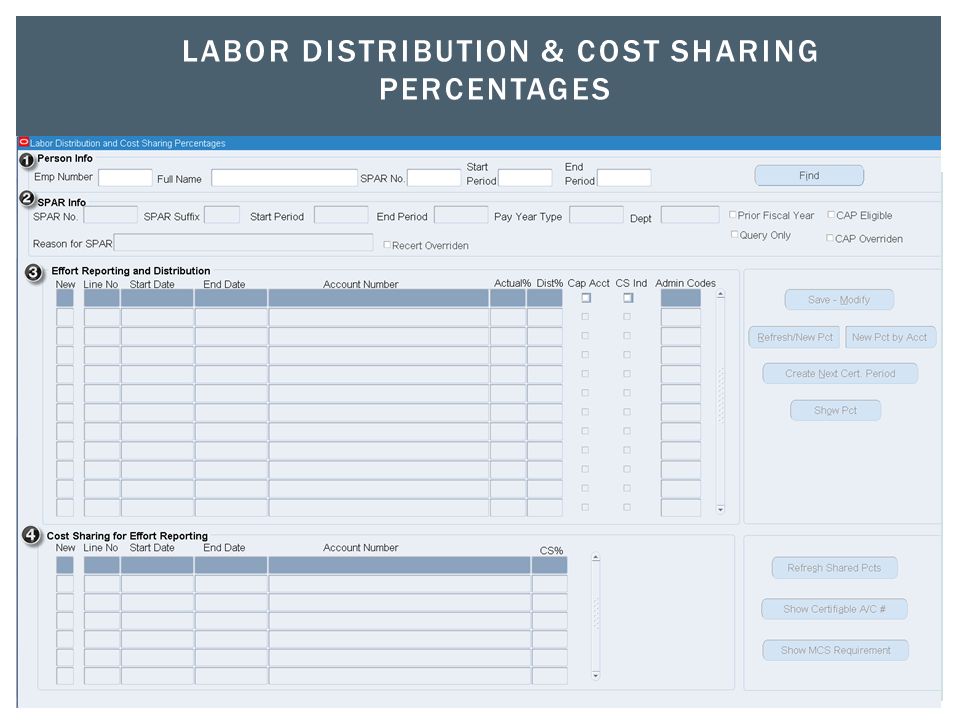Click Show MCS Requirement button

point(835,650)
